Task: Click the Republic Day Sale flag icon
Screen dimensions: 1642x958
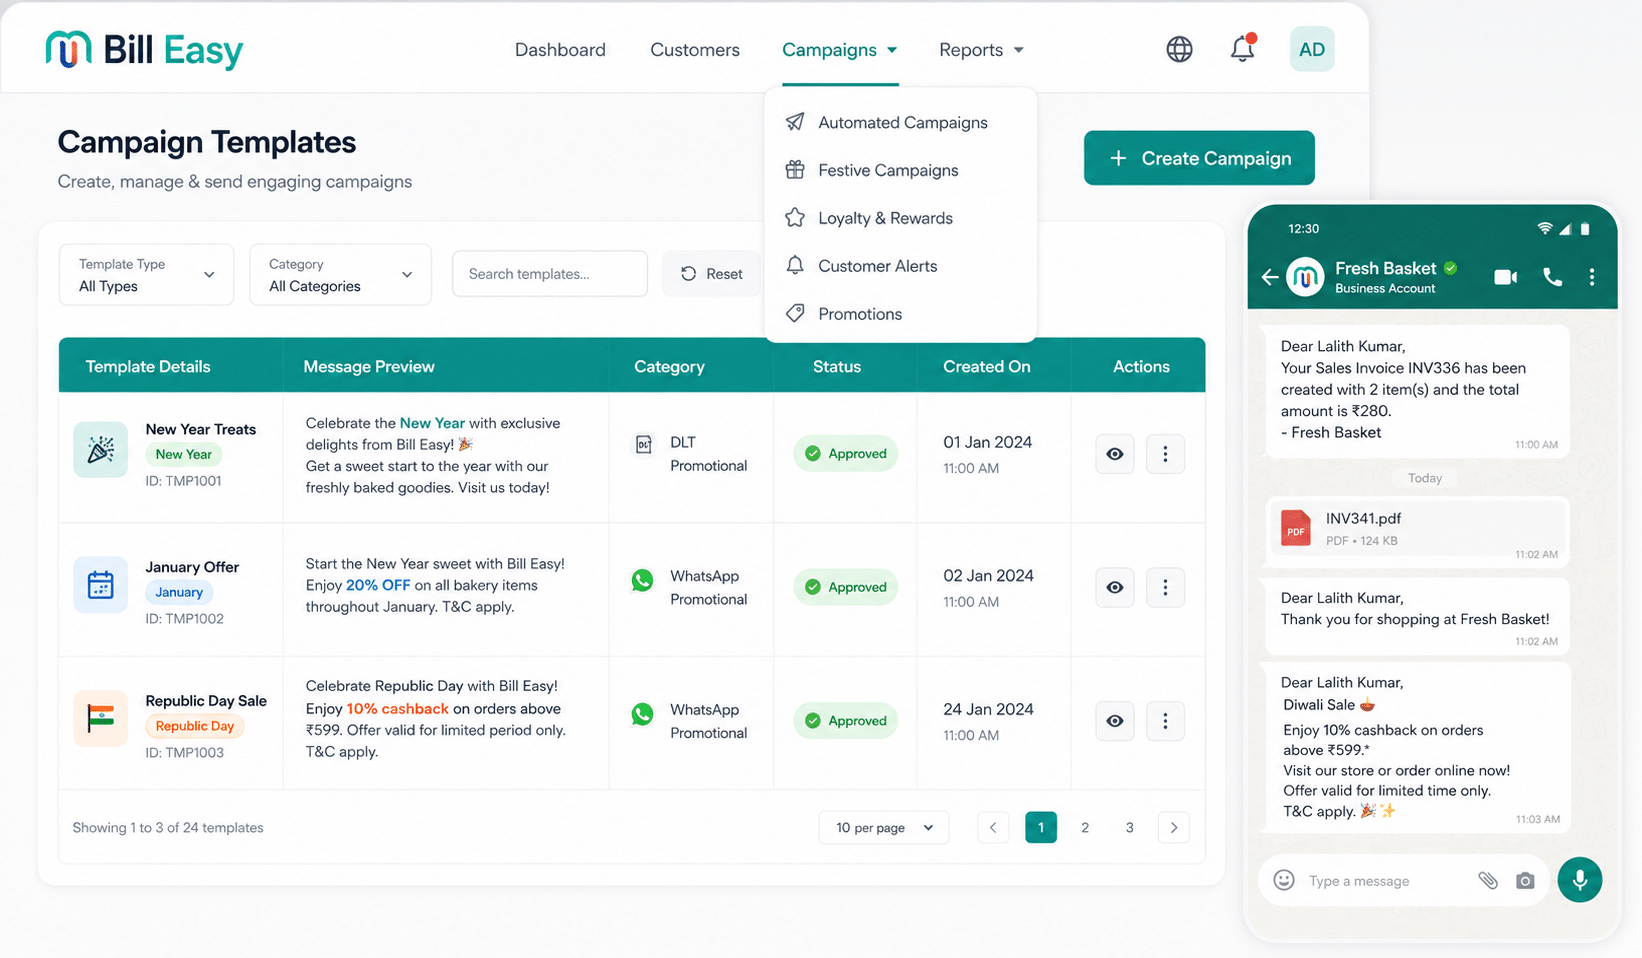Action: (100, 718)
